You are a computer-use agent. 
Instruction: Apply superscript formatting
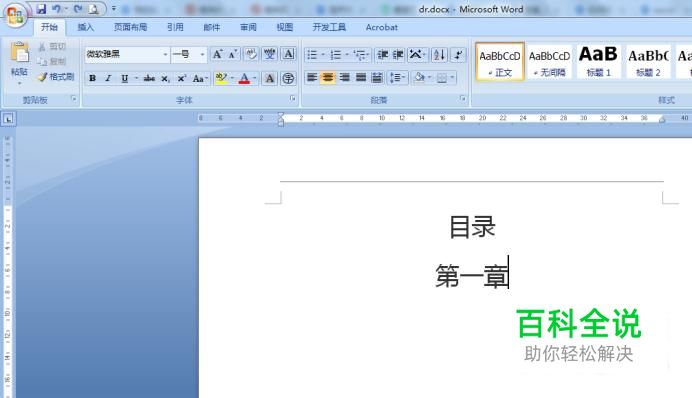coord(181,79)
